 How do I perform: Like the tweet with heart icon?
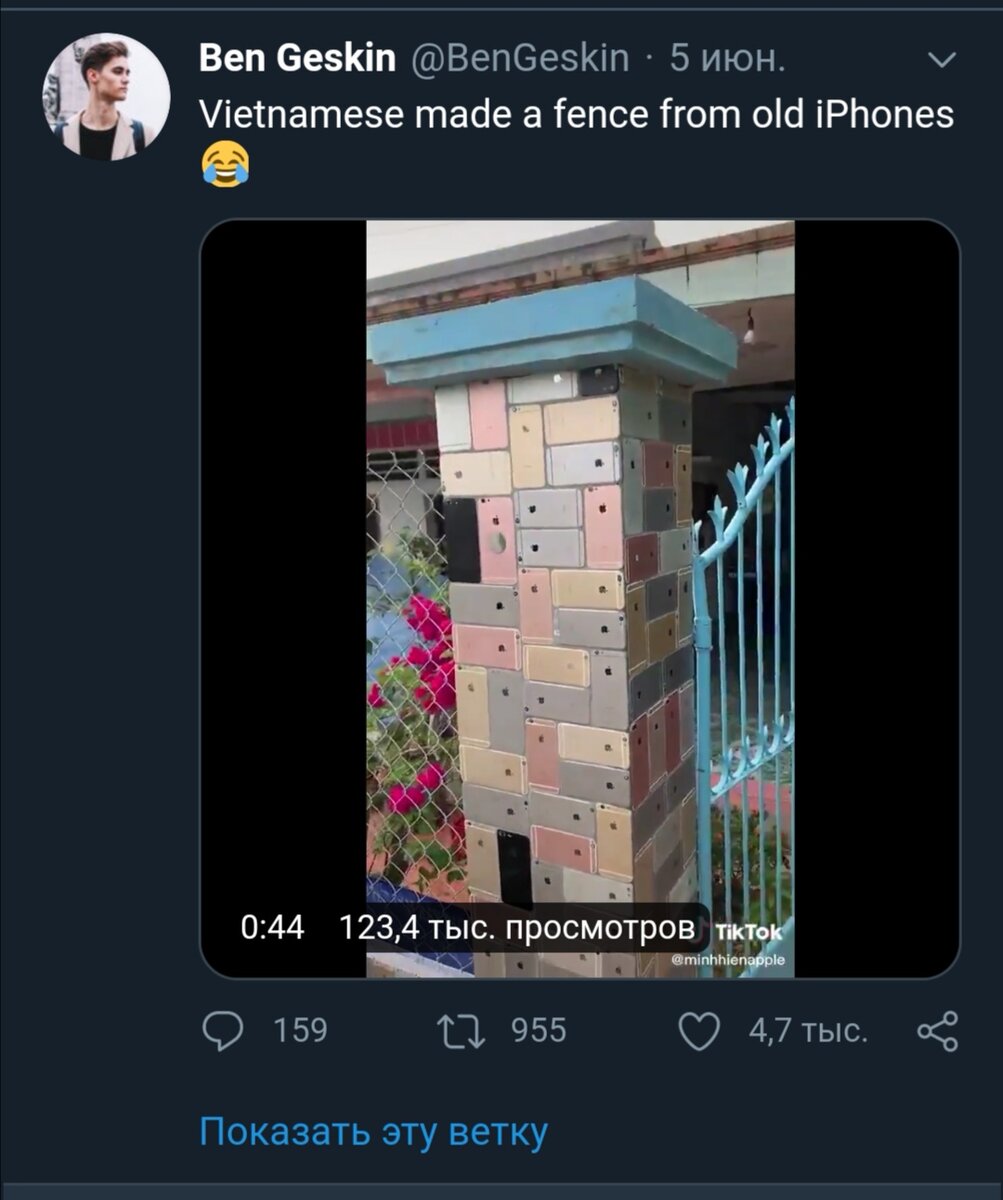[699, 1031]
